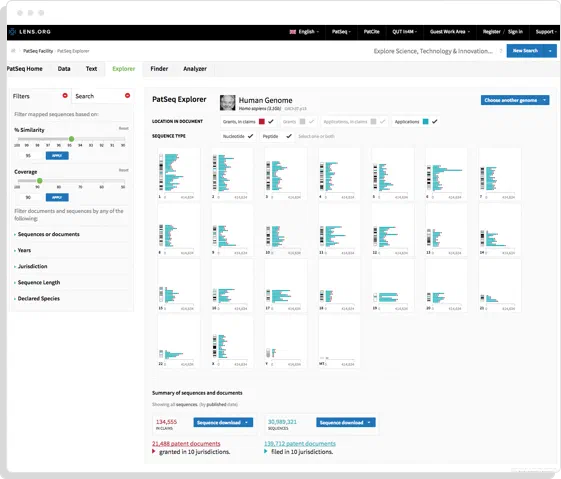561x479 pixels.
Task: Click the Lens.org logo icon
Action: coord(13,31)
